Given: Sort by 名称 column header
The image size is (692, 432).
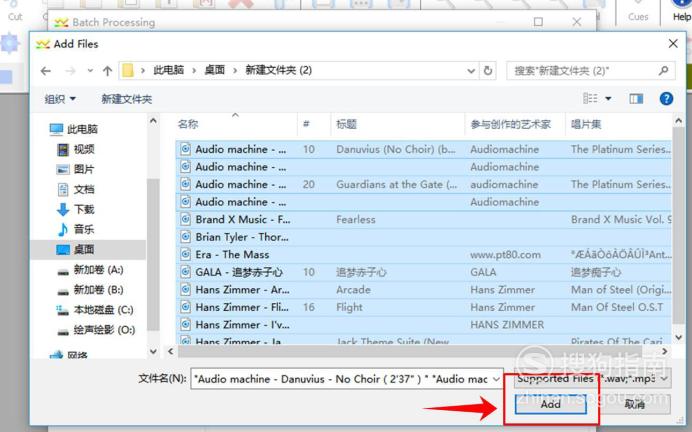Looking at the screenshot, I should pos(237,124).
